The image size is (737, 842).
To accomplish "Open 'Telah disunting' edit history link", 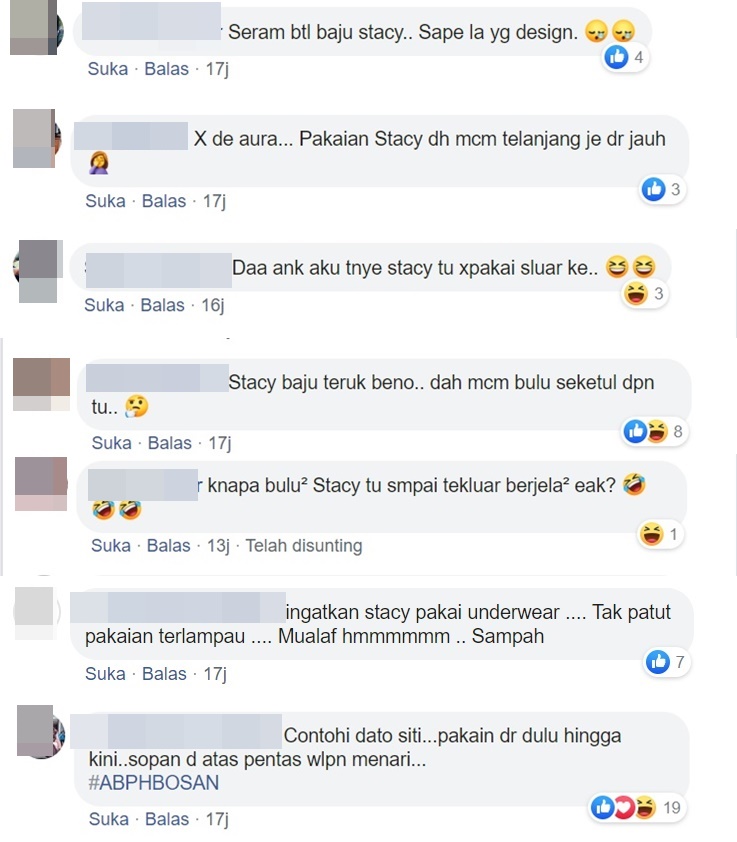I will (304, 546).
